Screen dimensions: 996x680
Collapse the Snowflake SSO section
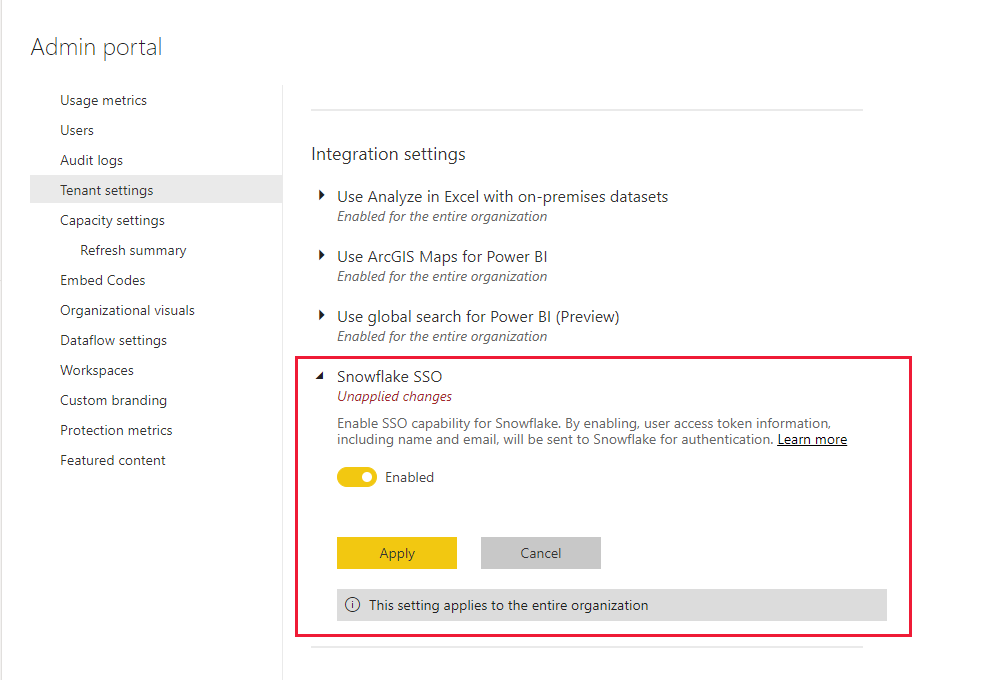pyautogui.click(x=320, y=376)
